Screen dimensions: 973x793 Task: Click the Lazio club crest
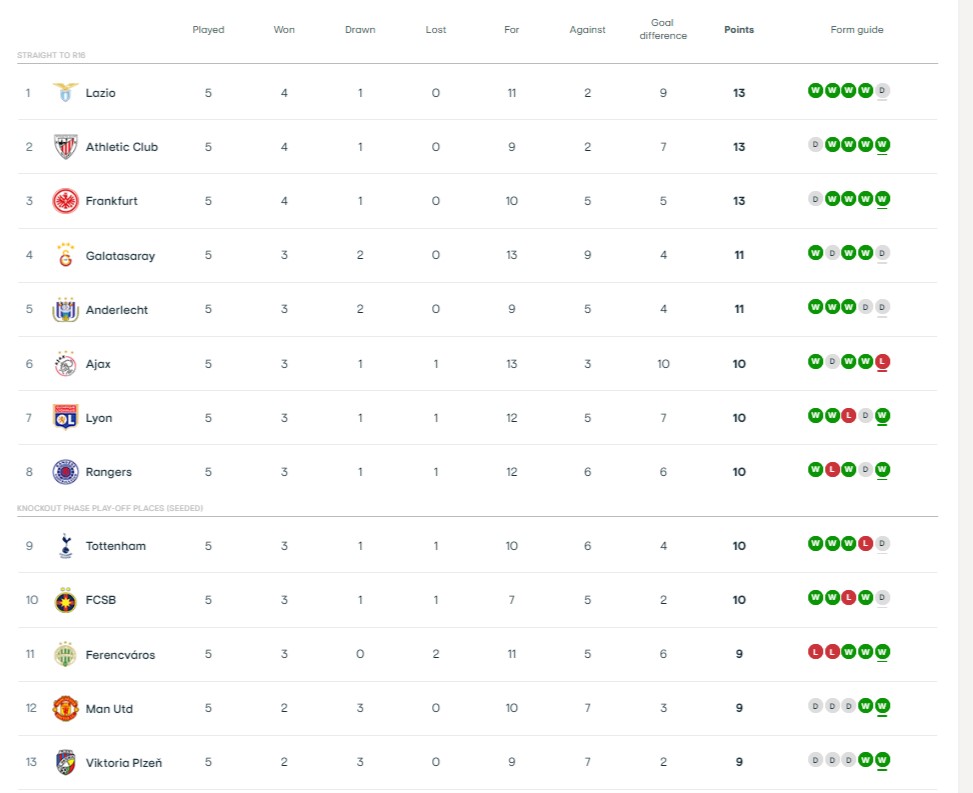[x=65, y=92]
